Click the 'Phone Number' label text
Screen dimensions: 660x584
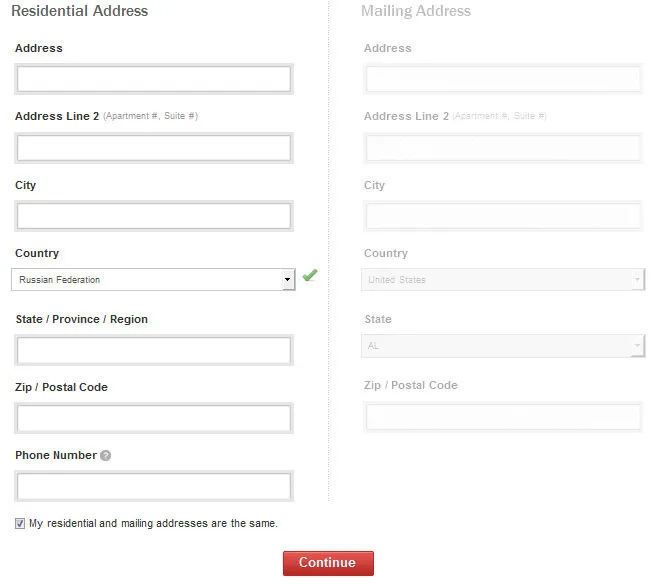click(56, 455)
